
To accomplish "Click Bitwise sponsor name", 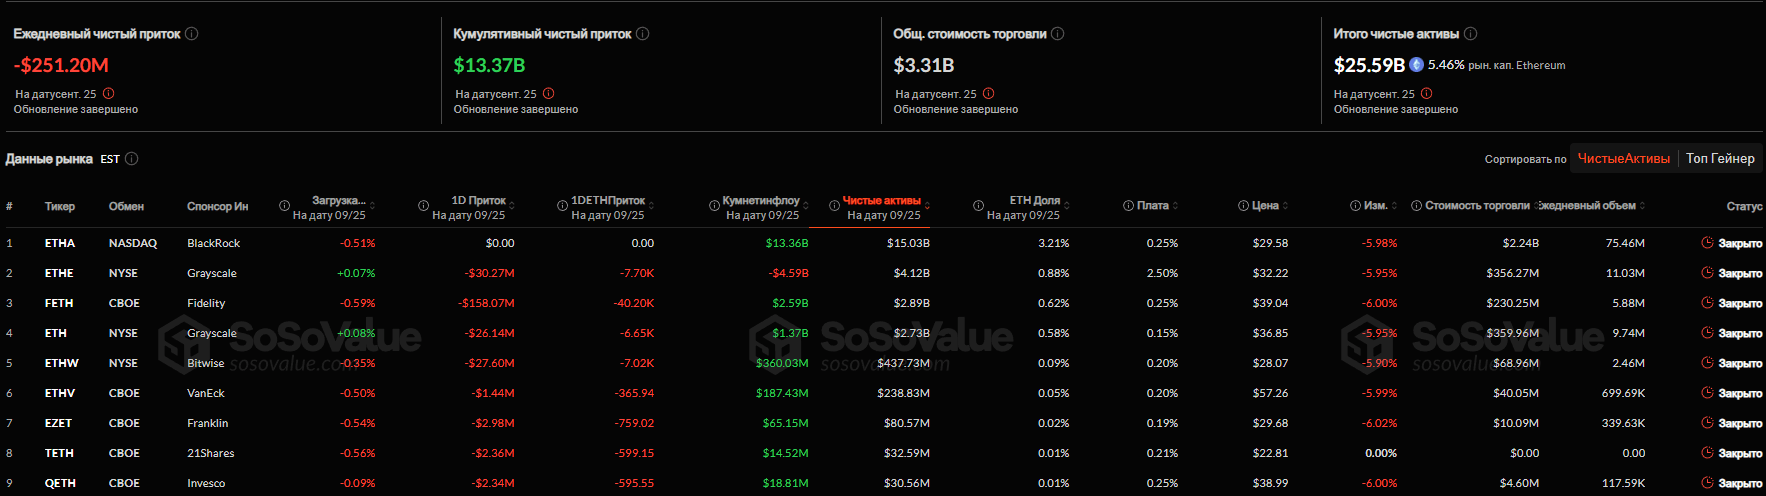I will pos(206,363).
